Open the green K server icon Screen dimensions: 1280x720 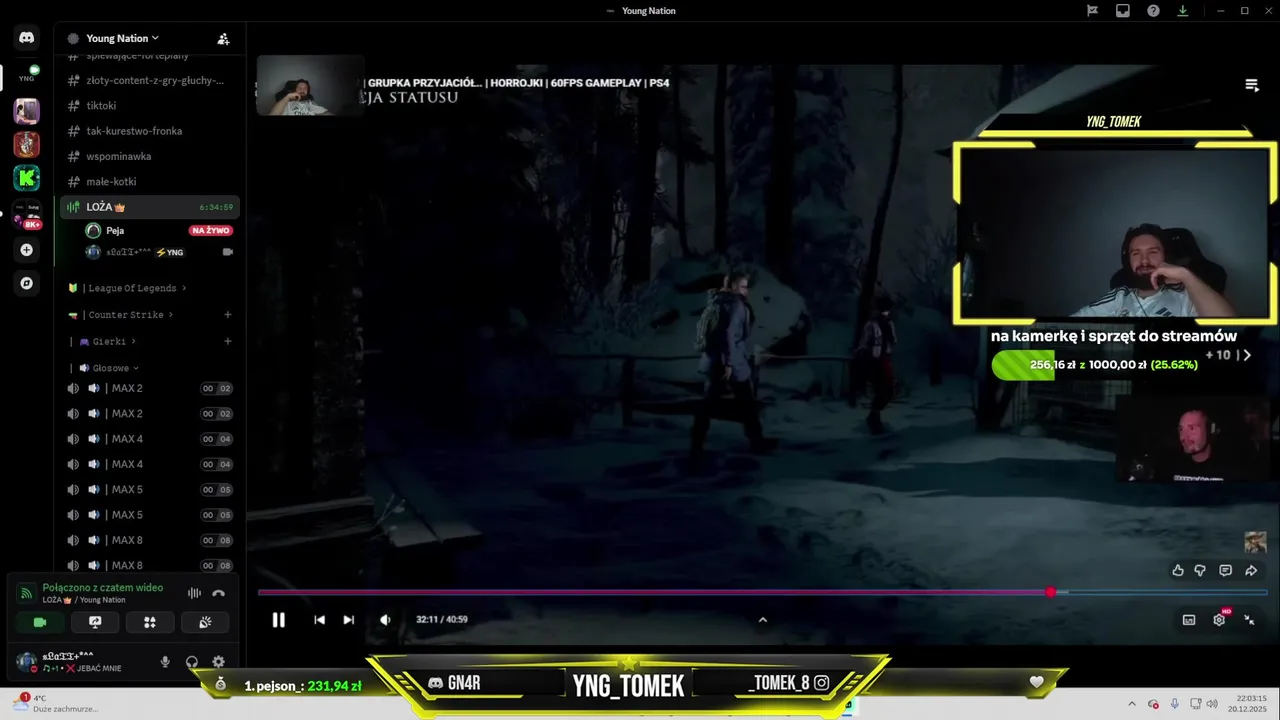click(x=27, y=178)
